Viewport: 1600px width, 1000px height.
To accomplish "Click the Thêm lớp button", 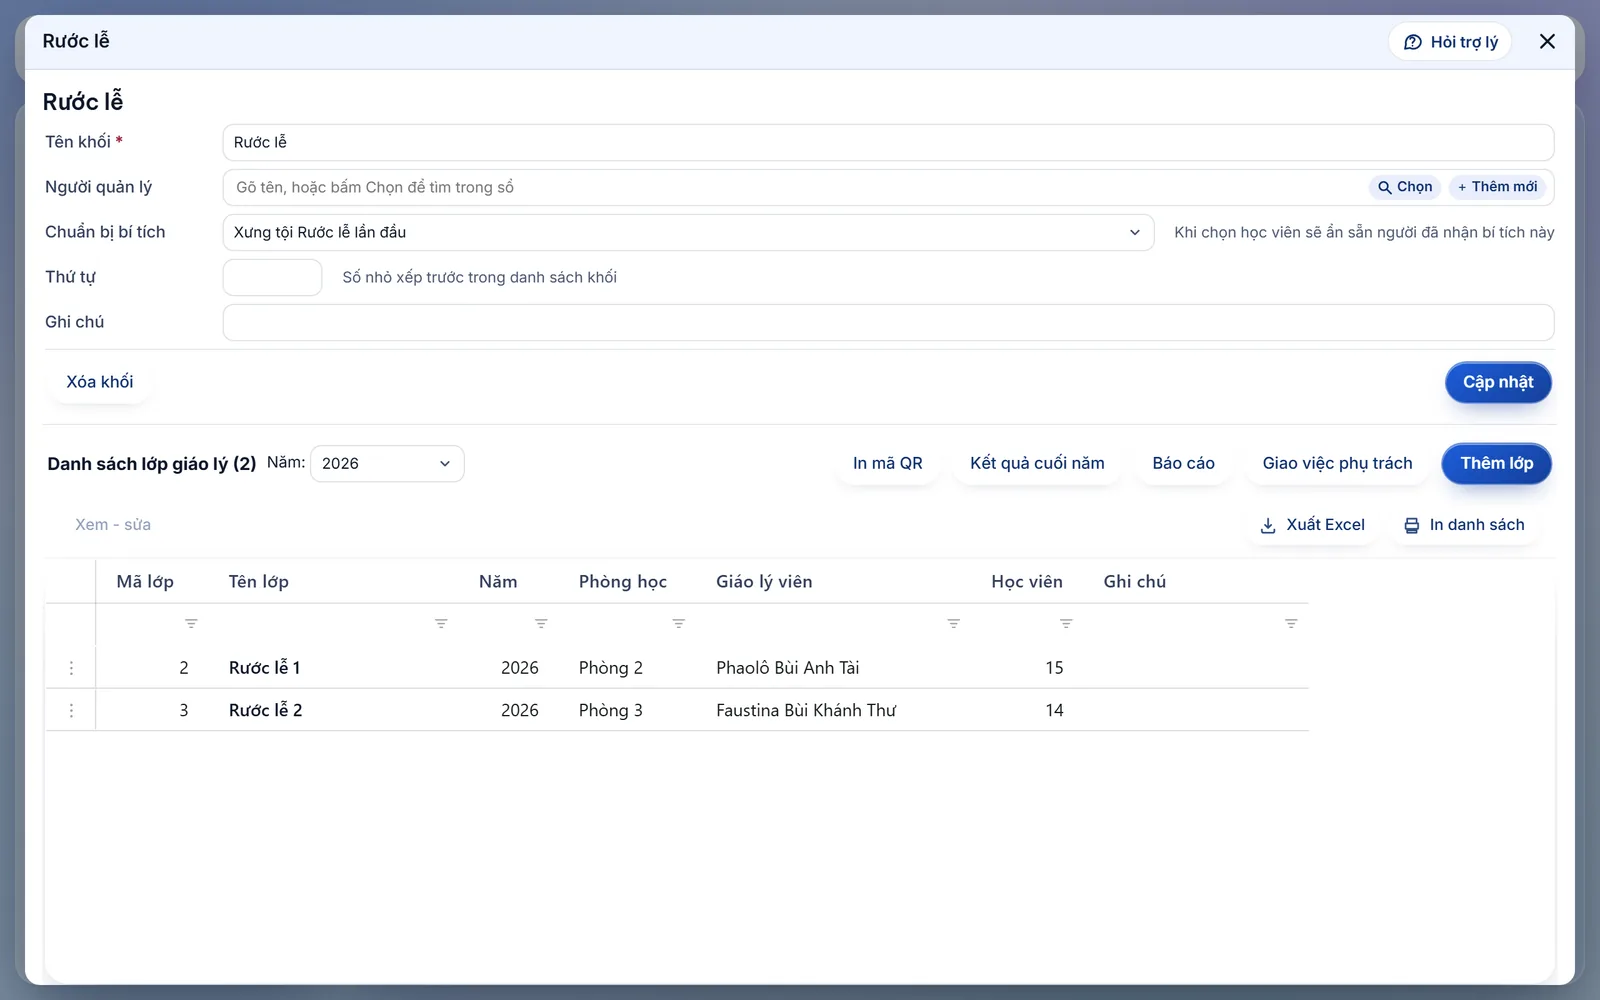I will point(1496,463).
